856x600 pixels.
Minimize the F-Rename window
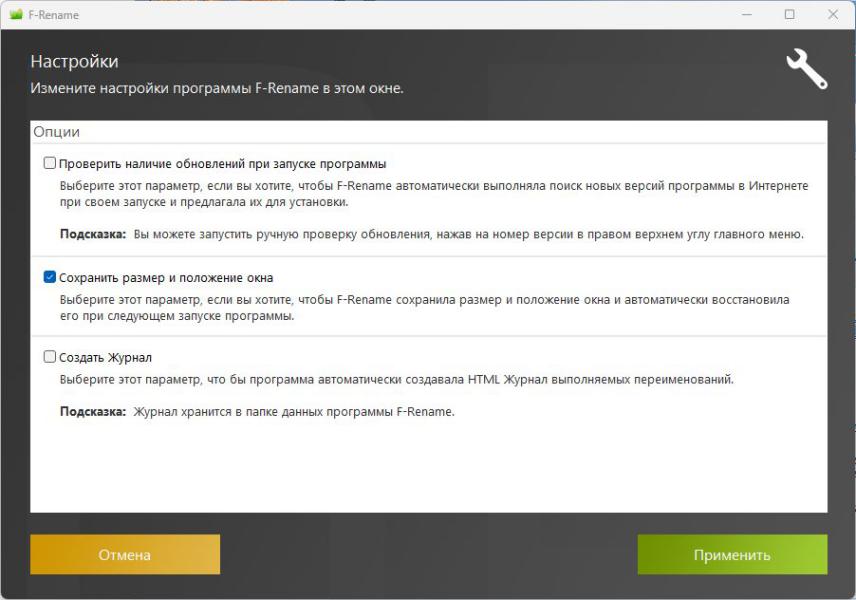pyautogui.click(x=747, y=15)
